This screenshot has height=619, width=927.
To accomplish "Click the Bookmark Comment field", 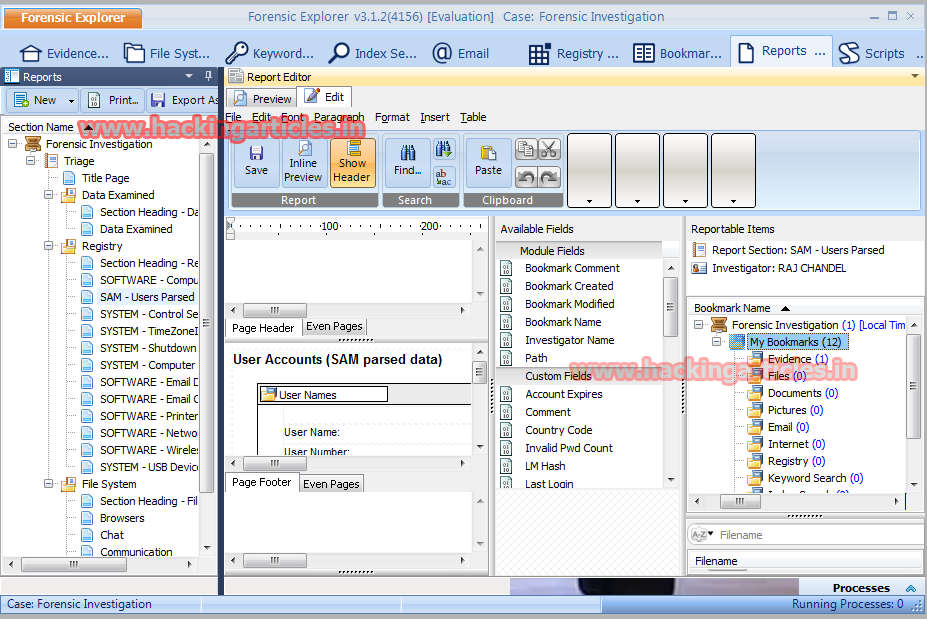I will [x=572, y=268].
